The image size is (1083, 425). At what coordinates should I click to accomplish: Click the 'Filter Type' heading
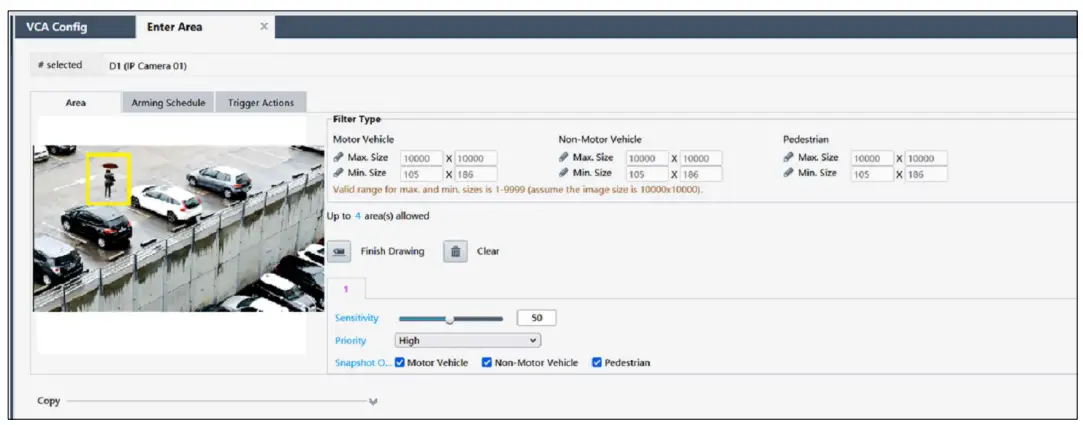click(x=356, y=120)
